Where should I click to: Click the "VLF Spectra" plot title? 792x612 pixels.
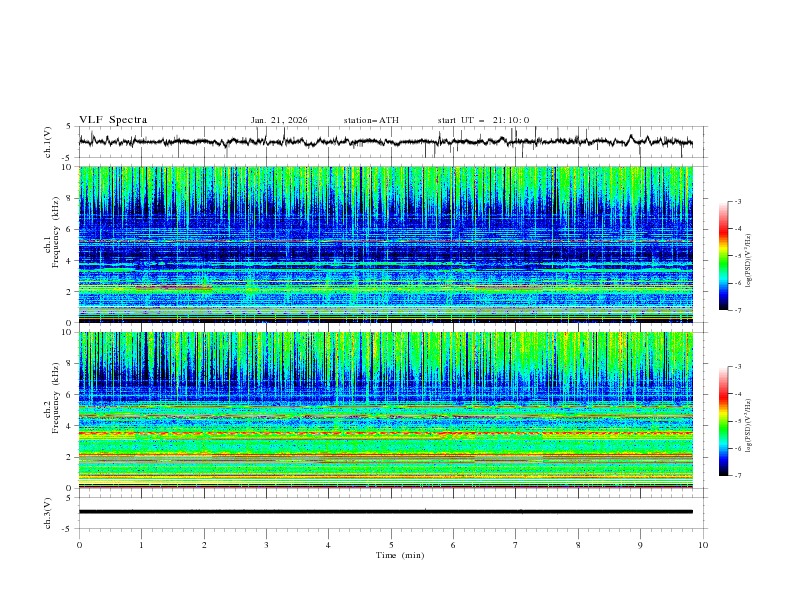pos(113,120)
